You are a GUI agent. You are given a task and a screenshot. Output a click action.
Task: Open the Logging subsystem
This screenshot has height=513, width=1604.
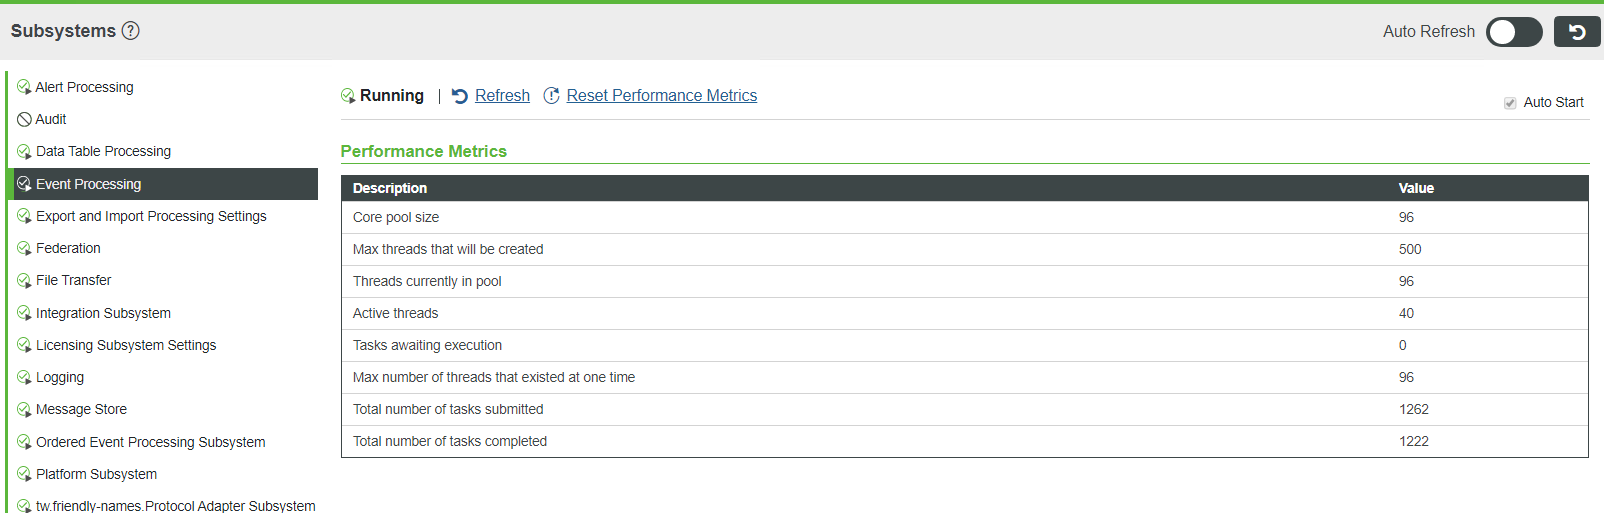[x=60, y=377]
